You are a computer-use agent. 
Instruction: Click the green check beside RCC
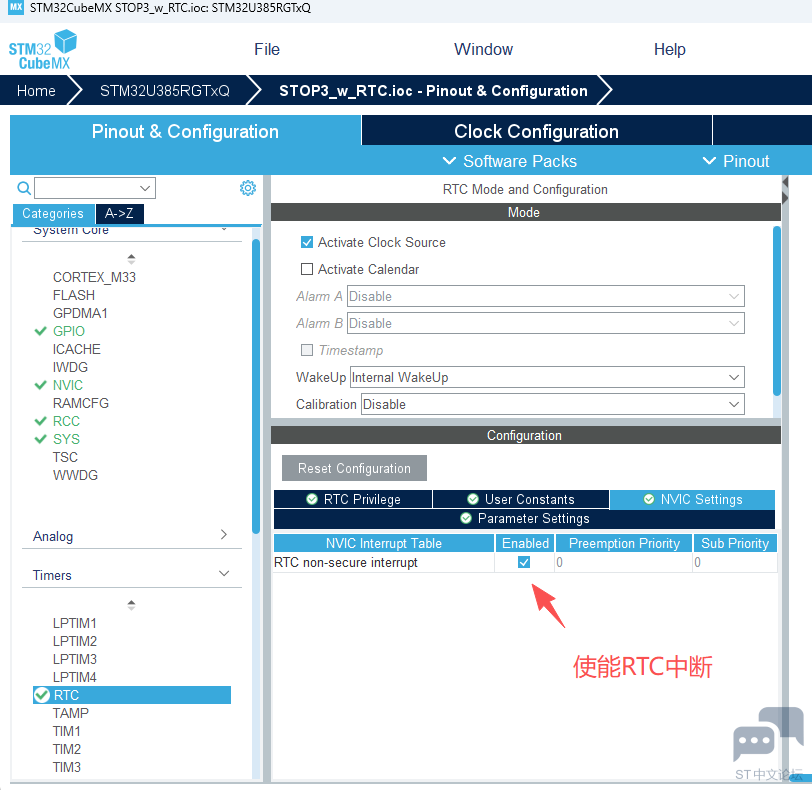40,421
